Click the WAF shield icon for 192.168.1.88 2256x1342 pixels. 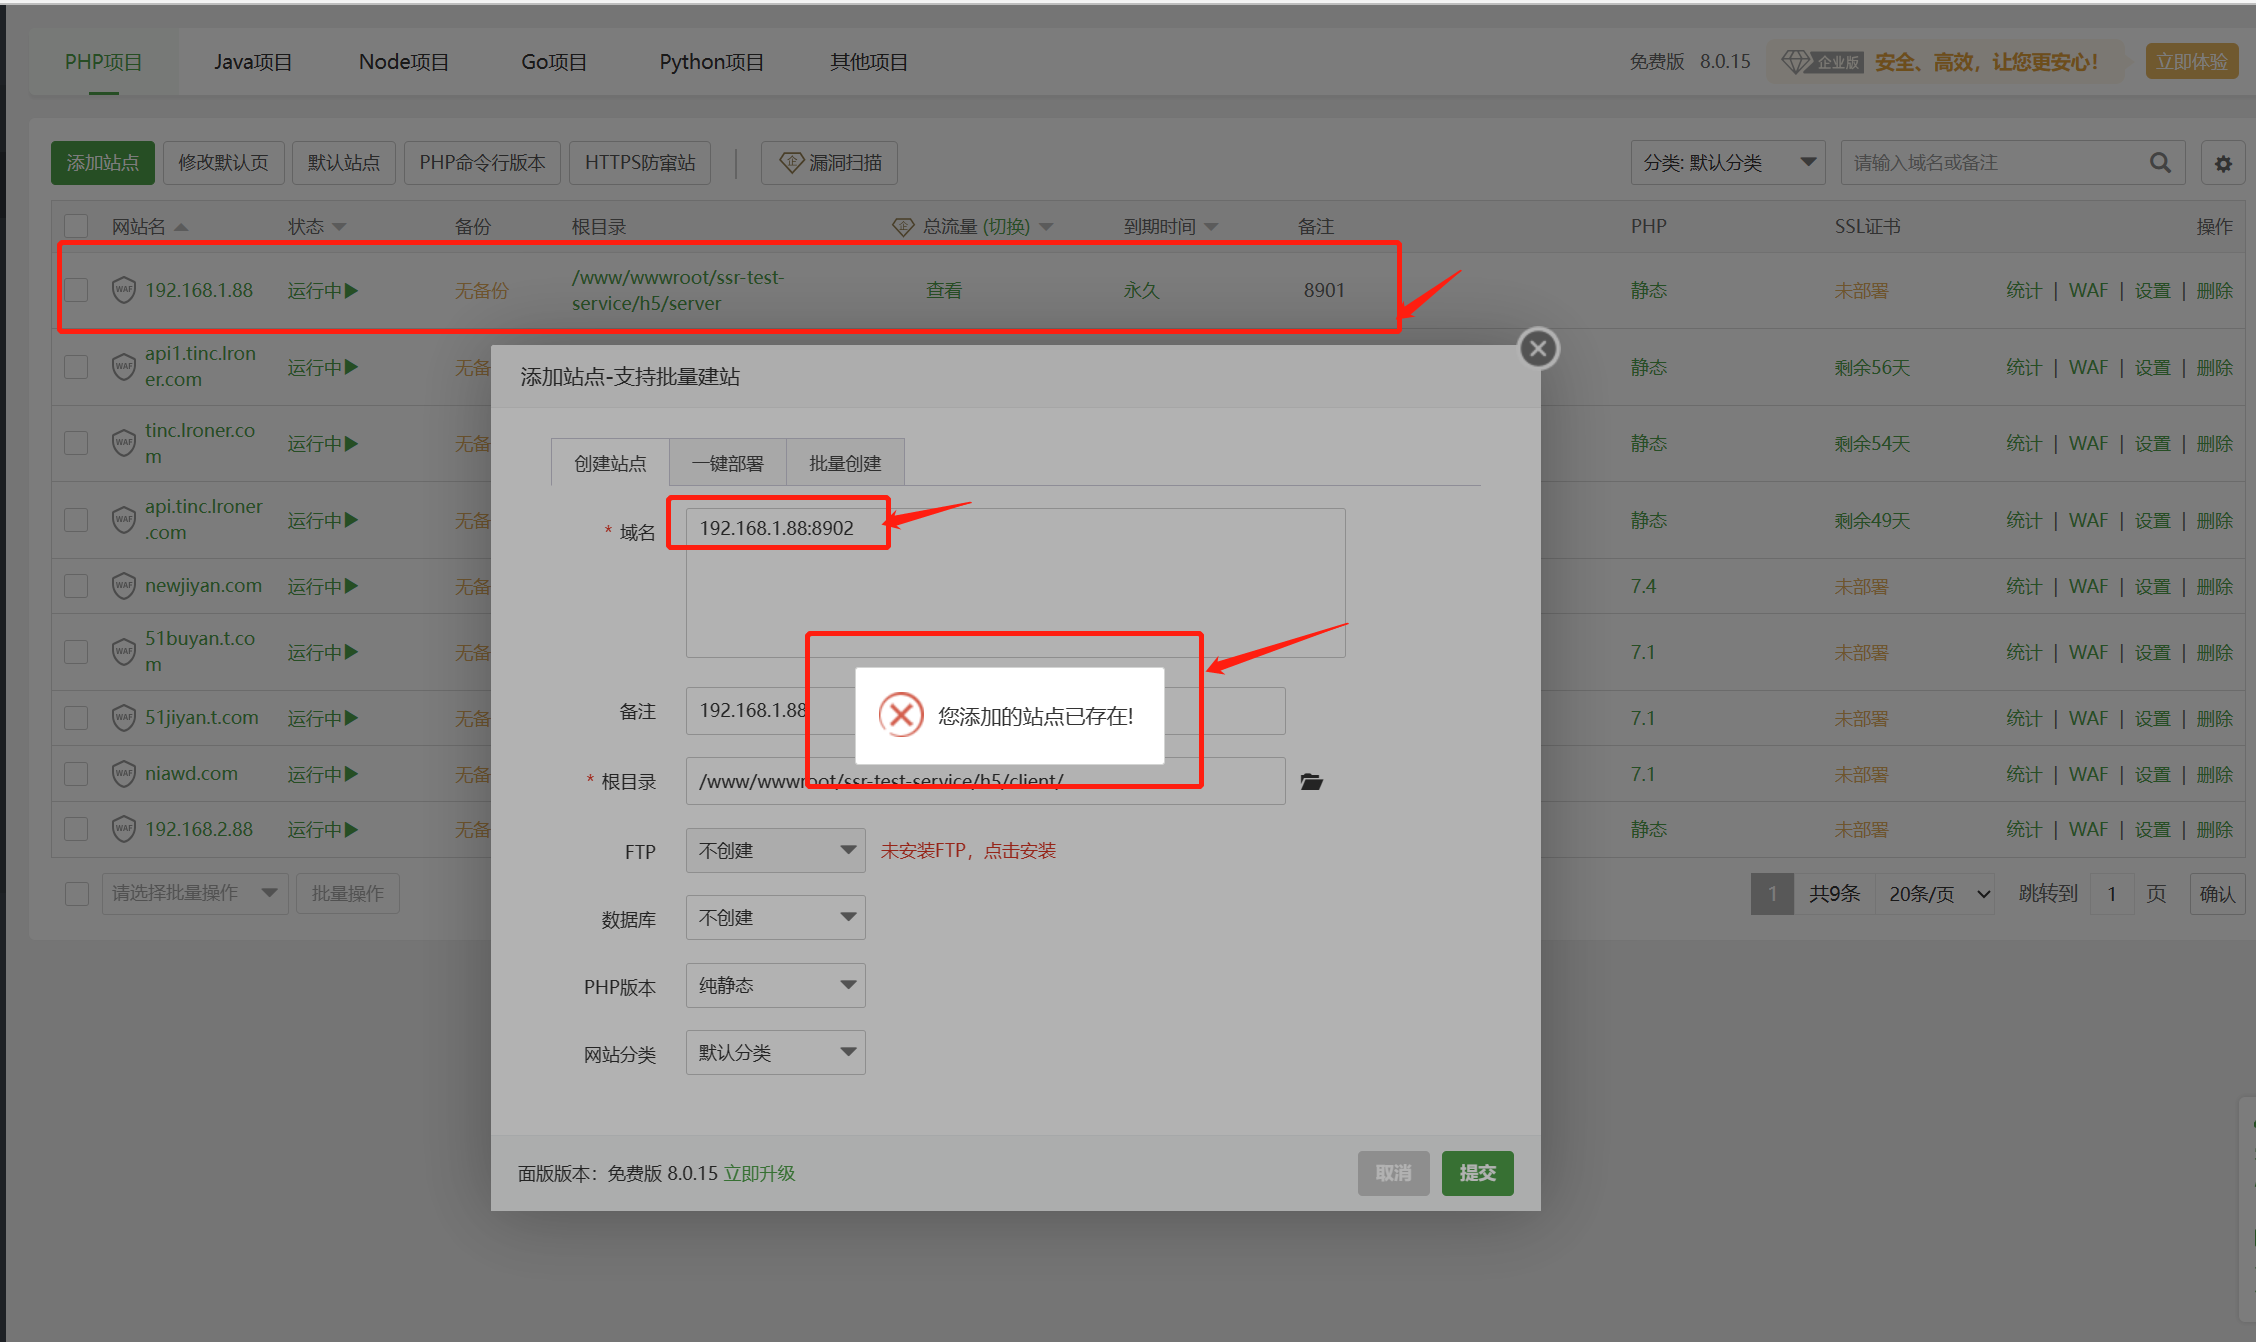[123, 290]
